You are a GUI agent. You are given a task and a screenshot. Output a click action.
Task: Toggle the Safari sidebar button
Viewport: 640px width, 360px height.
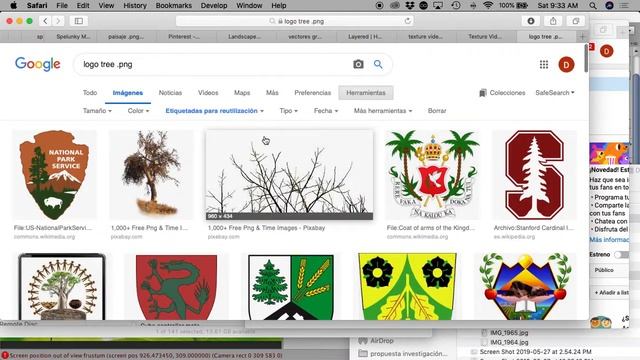tap(79, 21)
